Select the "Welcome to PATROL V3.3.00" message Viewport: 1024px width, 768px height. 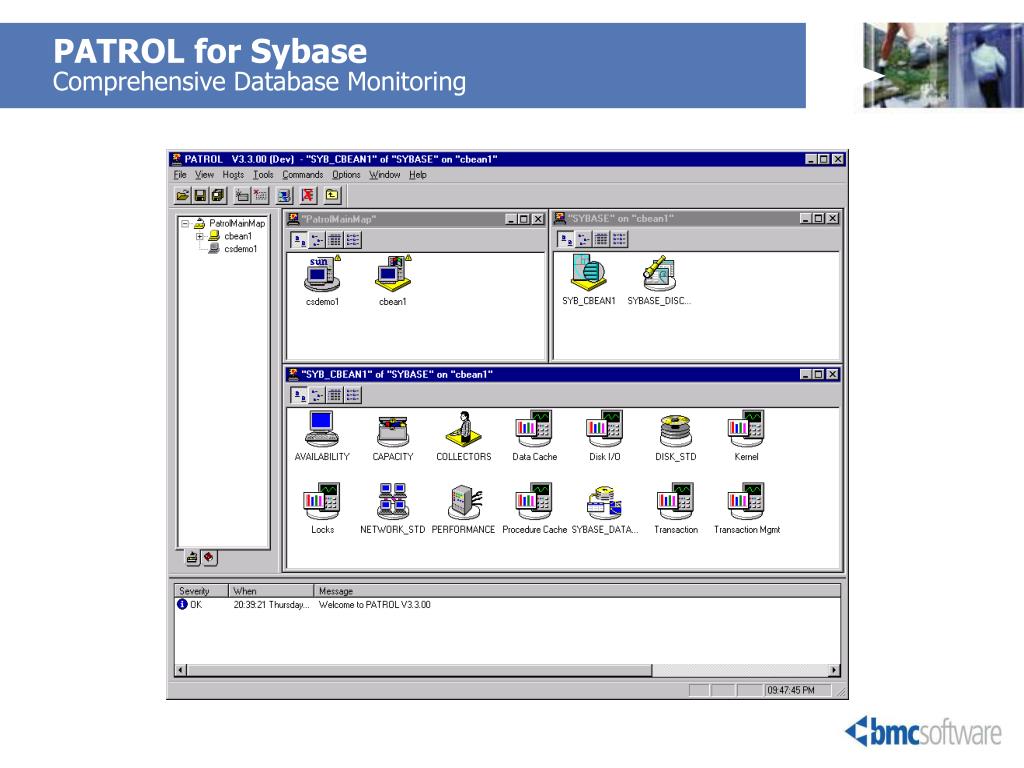pyautogui.click(x=374, y=605)
